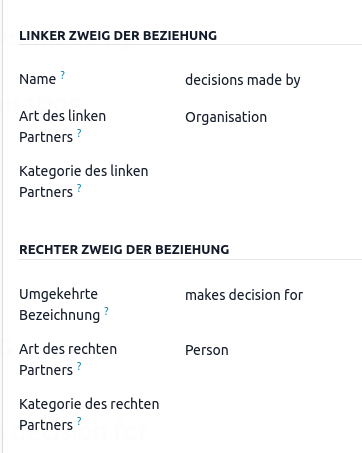Image resolution: width=362 pixels, height=453 pixels.
Task: Click the Art des linken Partners label
Action: click(x=62, y=127)
